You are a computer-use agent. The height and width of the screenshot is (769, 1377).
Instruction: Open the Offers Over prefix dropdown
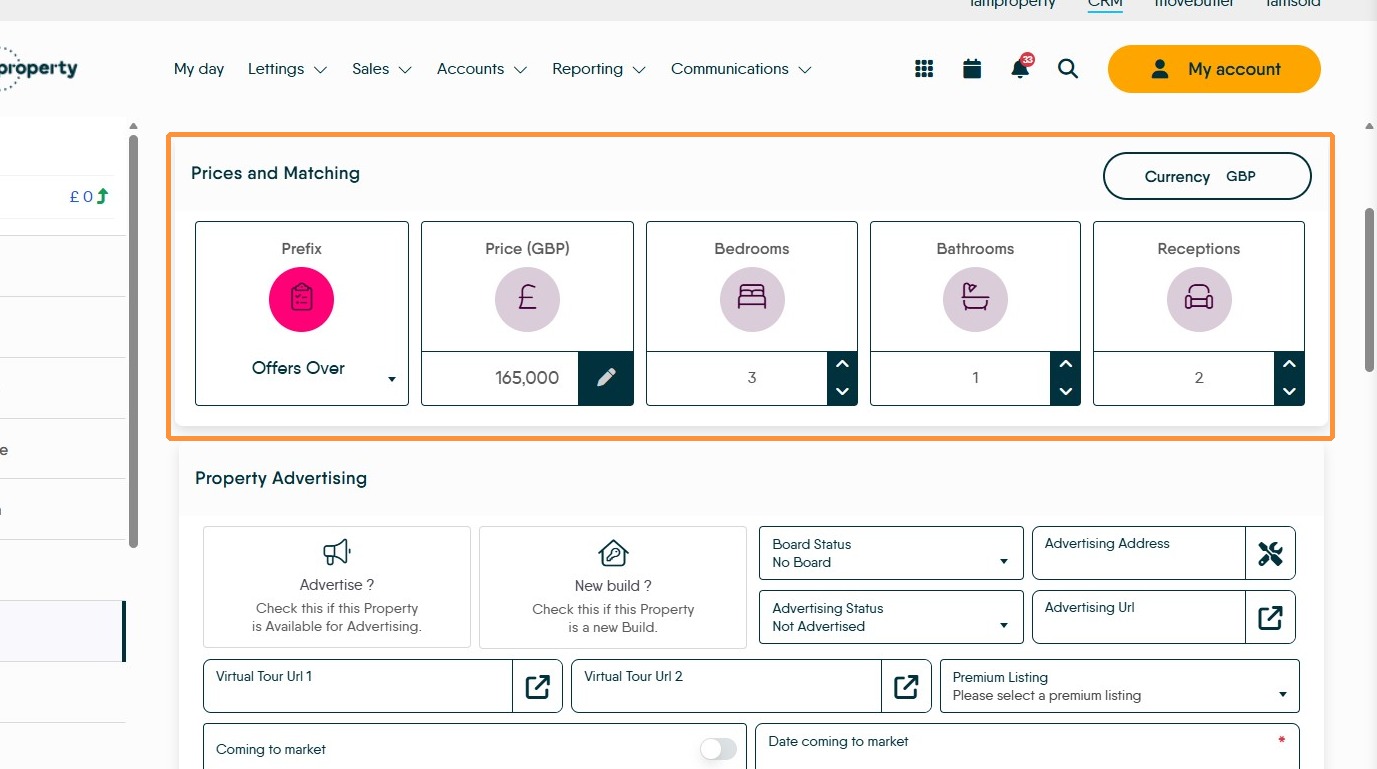point(301,368)
